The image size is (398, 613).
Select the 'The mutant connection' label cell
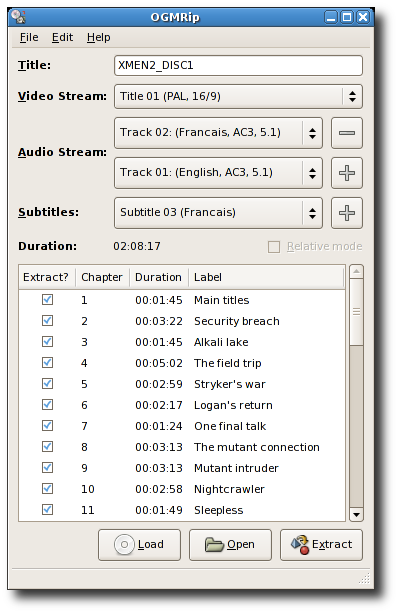(257, 447)
